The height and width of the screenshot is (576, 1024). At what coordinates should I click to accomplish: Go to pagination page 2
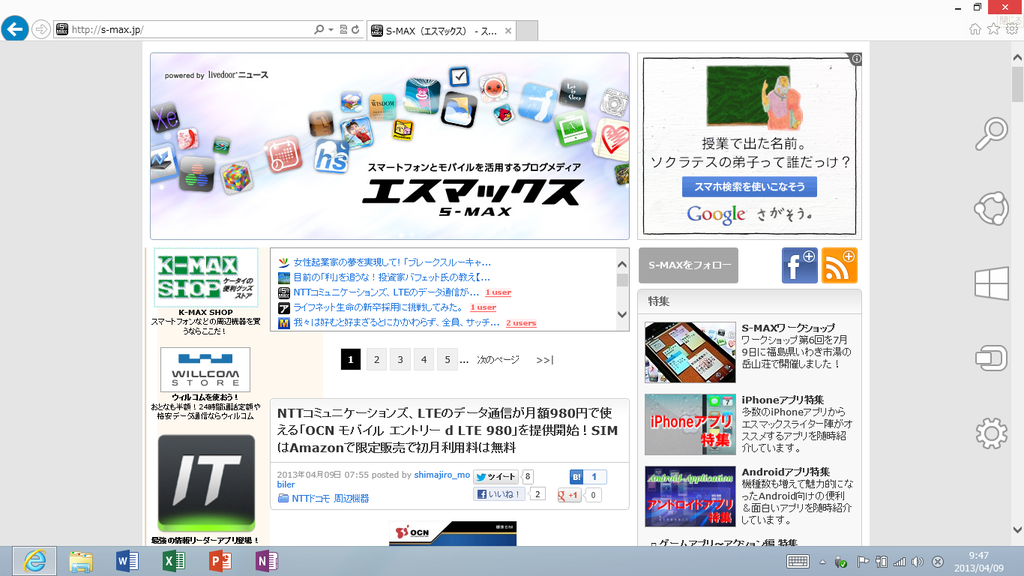pyautogui.click(x=376, y=359)
